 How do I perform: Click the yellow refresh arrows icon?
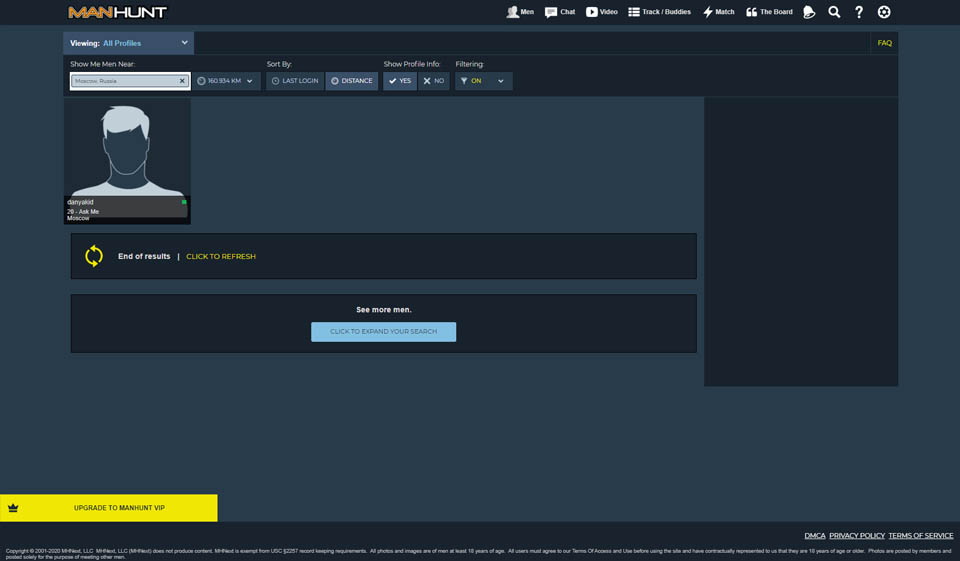tap(94, 256)
